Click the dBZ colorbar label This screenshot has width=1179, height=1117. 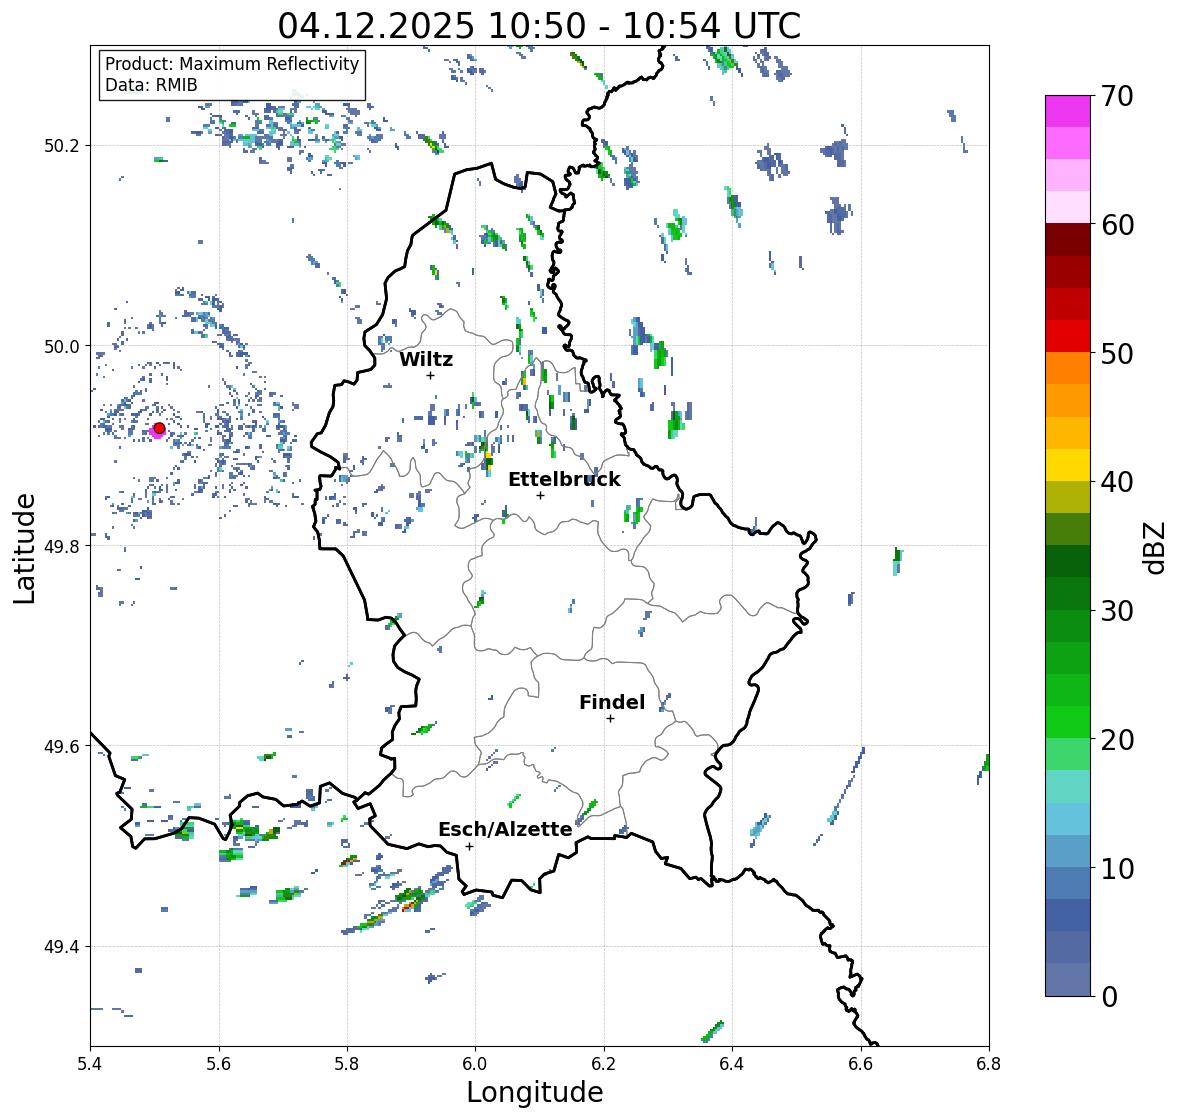point(1155,547)
